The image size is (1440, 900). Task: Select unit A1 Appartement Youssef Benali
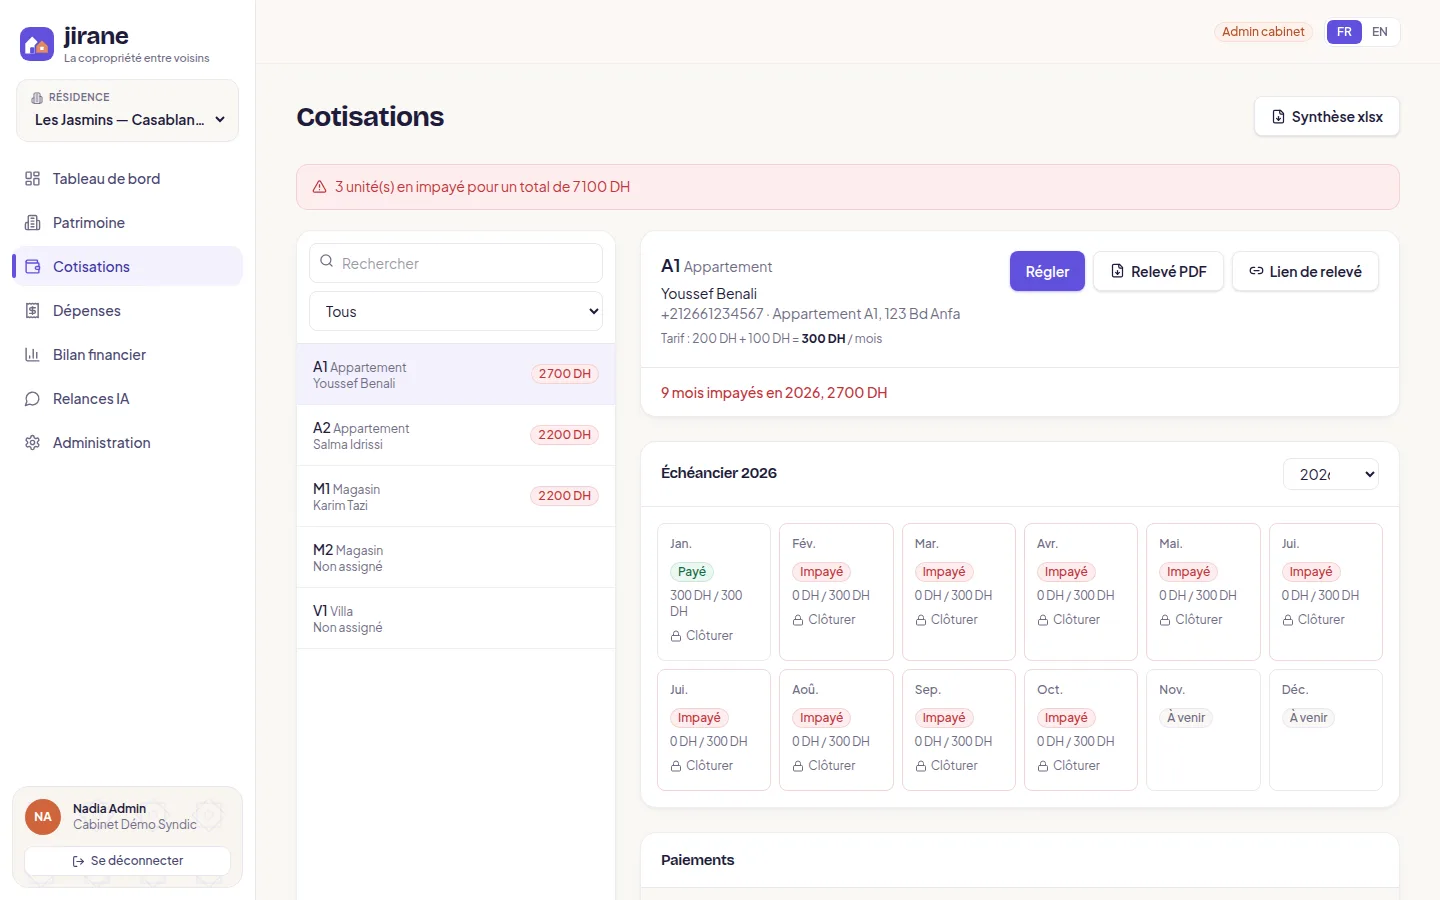coord(456,375)
